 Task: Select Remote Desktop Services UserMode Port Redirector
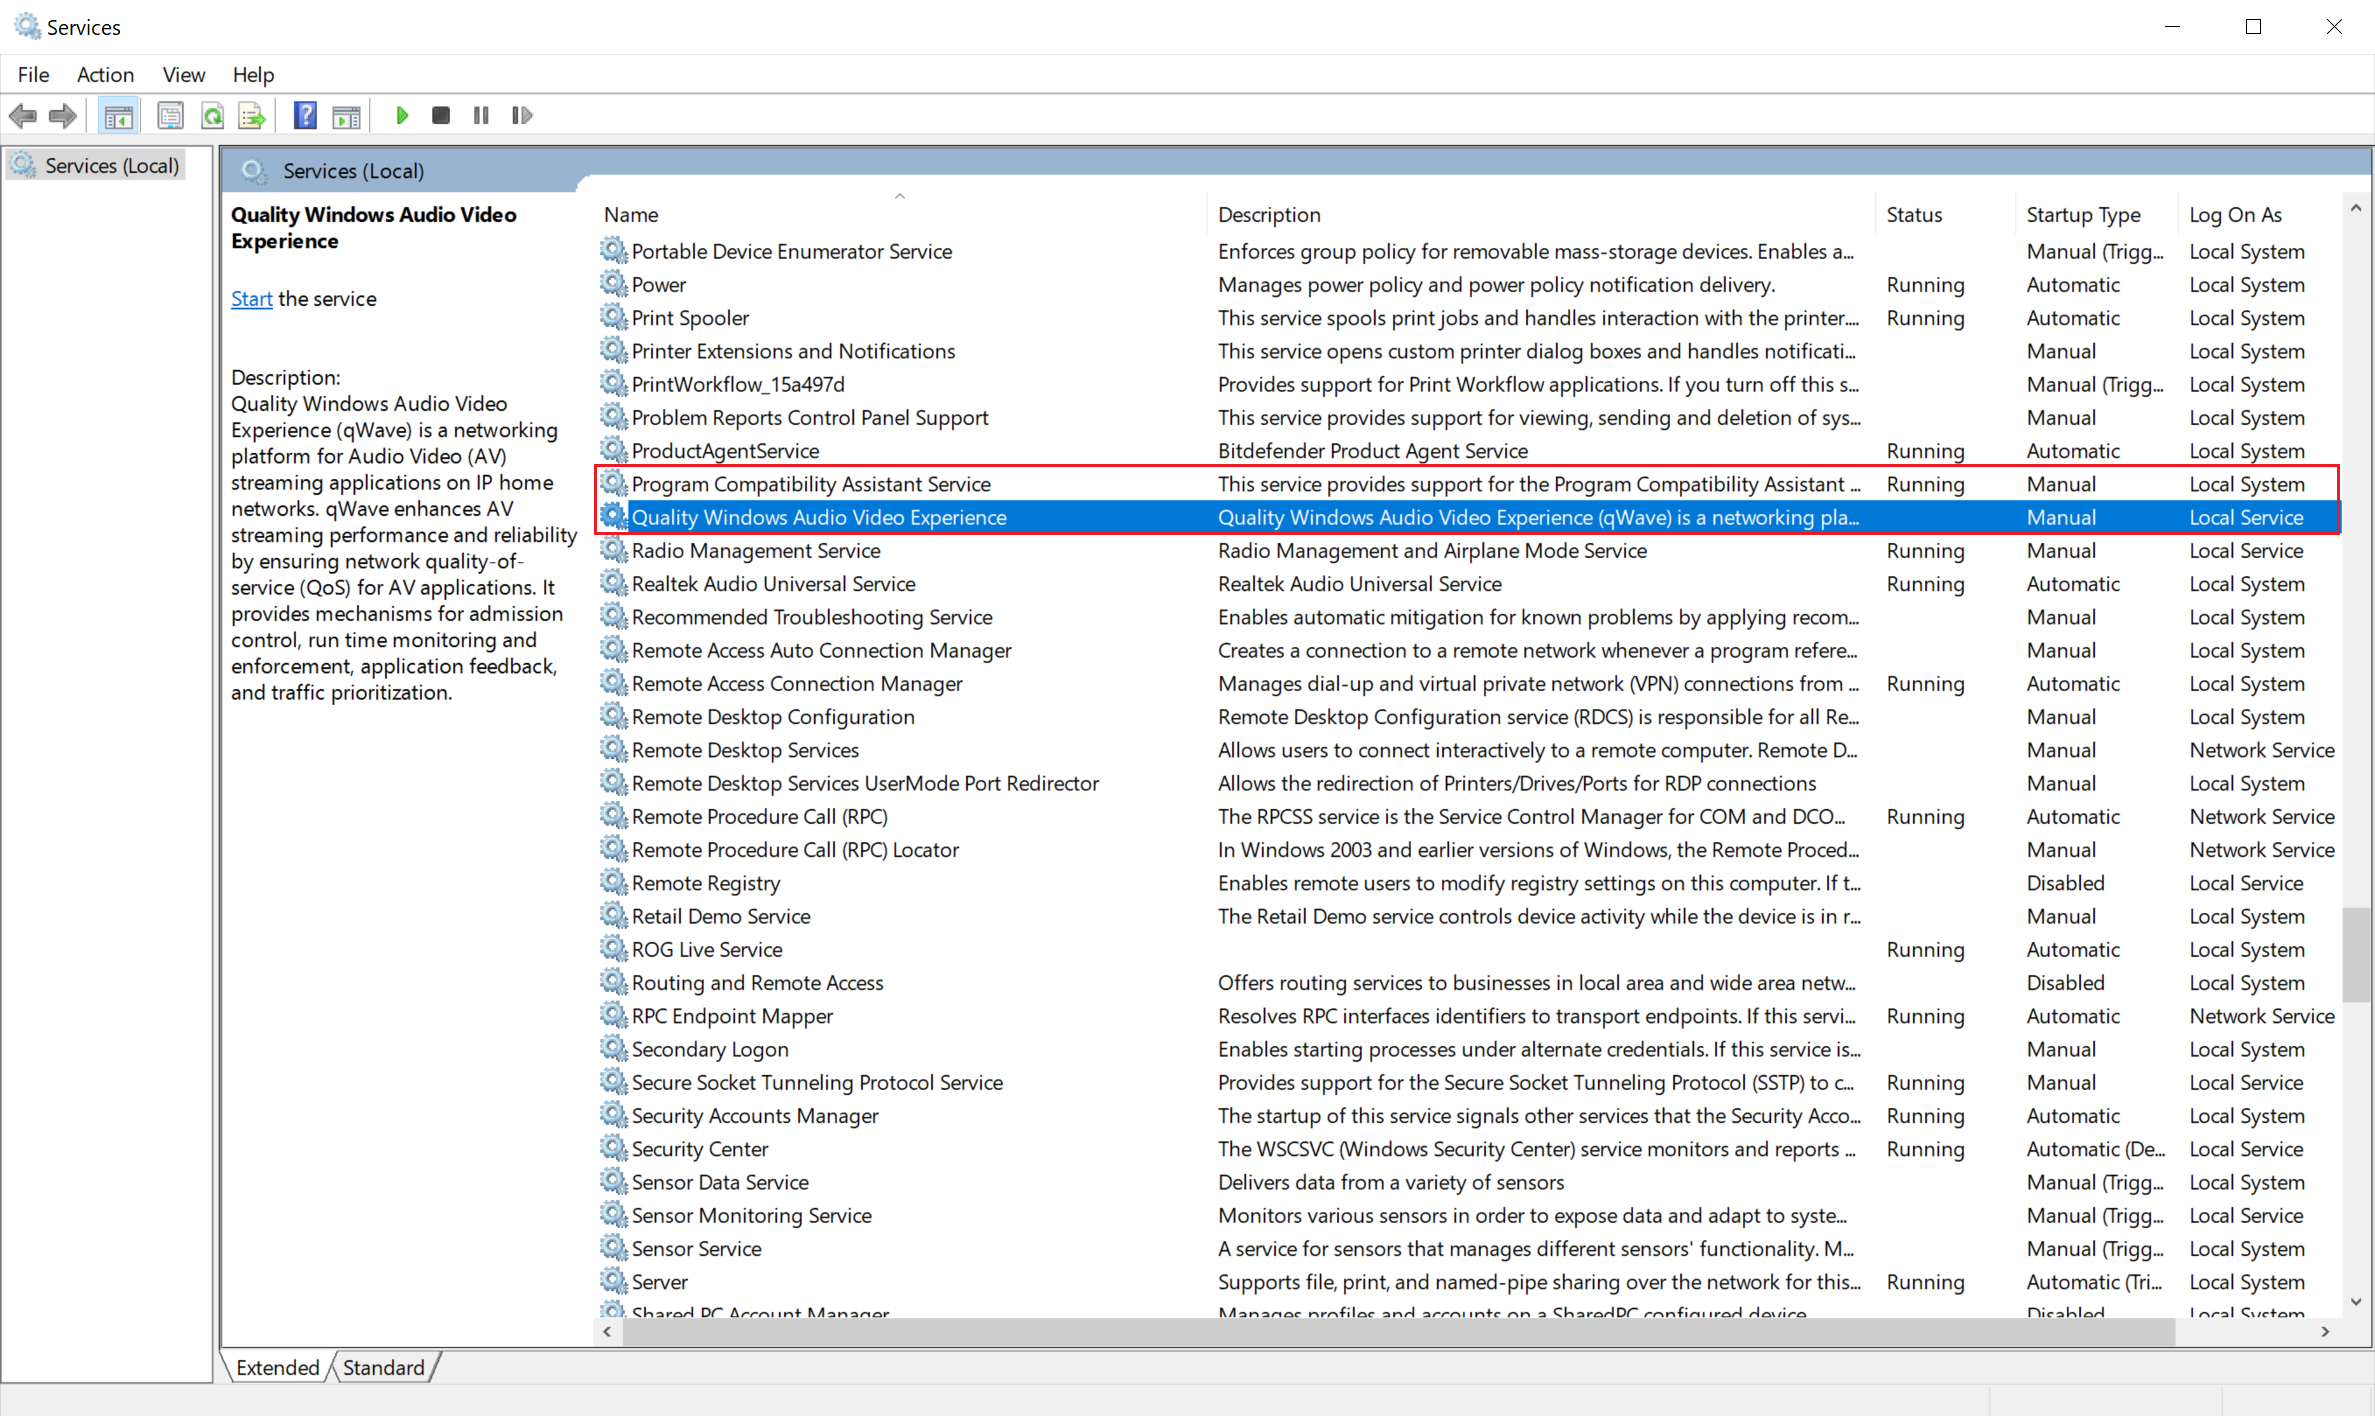[865, 784]
